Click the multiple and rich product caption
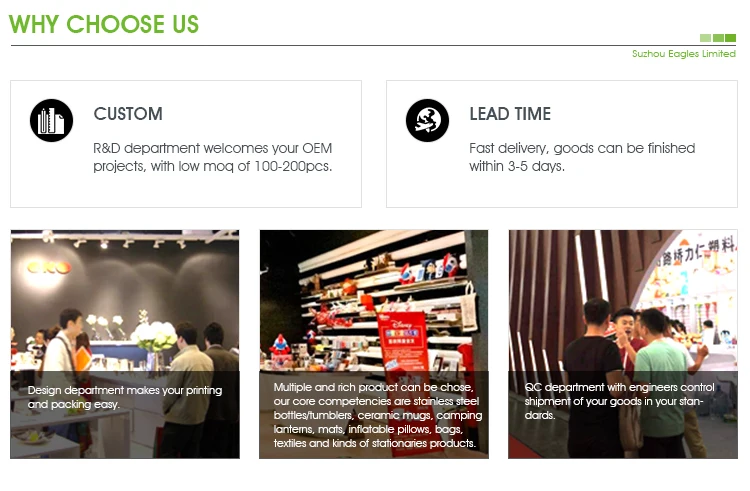 pyautogui.click(x=377, y=415)
